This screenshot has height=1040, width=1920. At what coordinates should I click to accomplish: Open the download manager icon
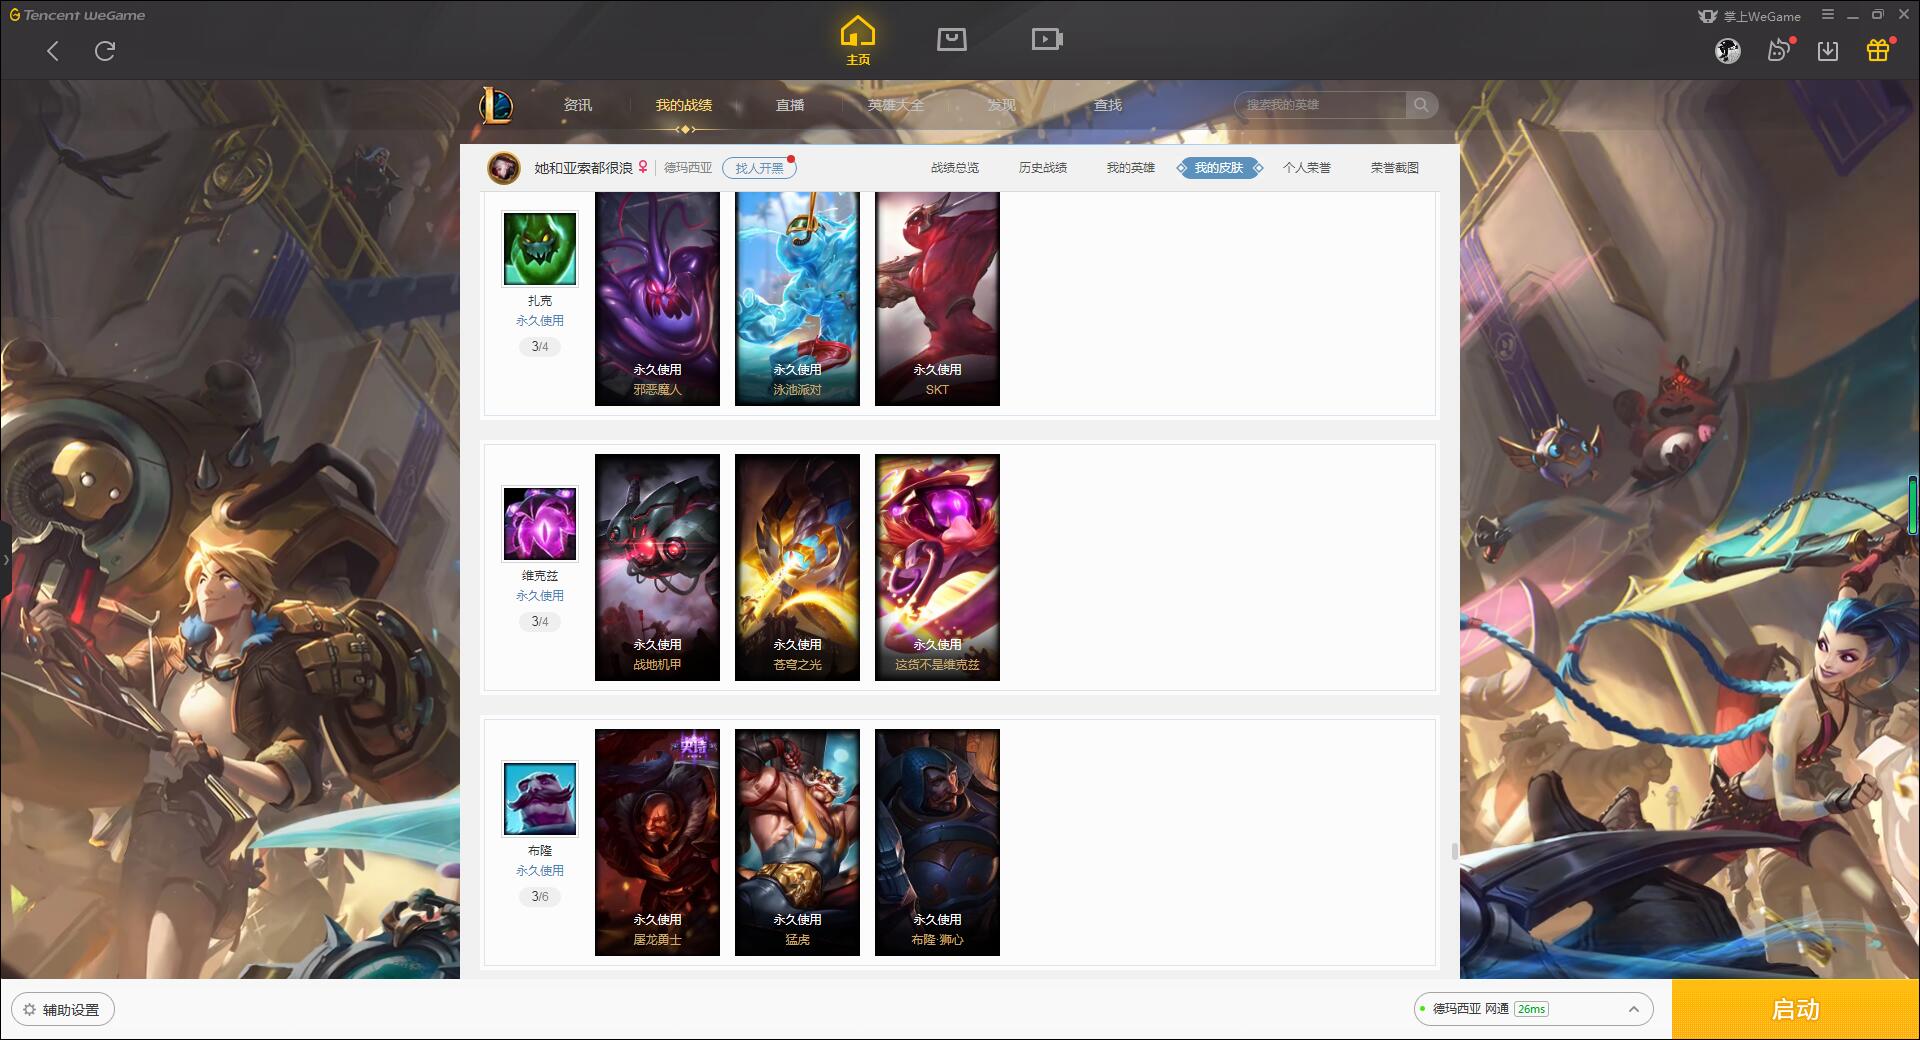coord(1828,51)
